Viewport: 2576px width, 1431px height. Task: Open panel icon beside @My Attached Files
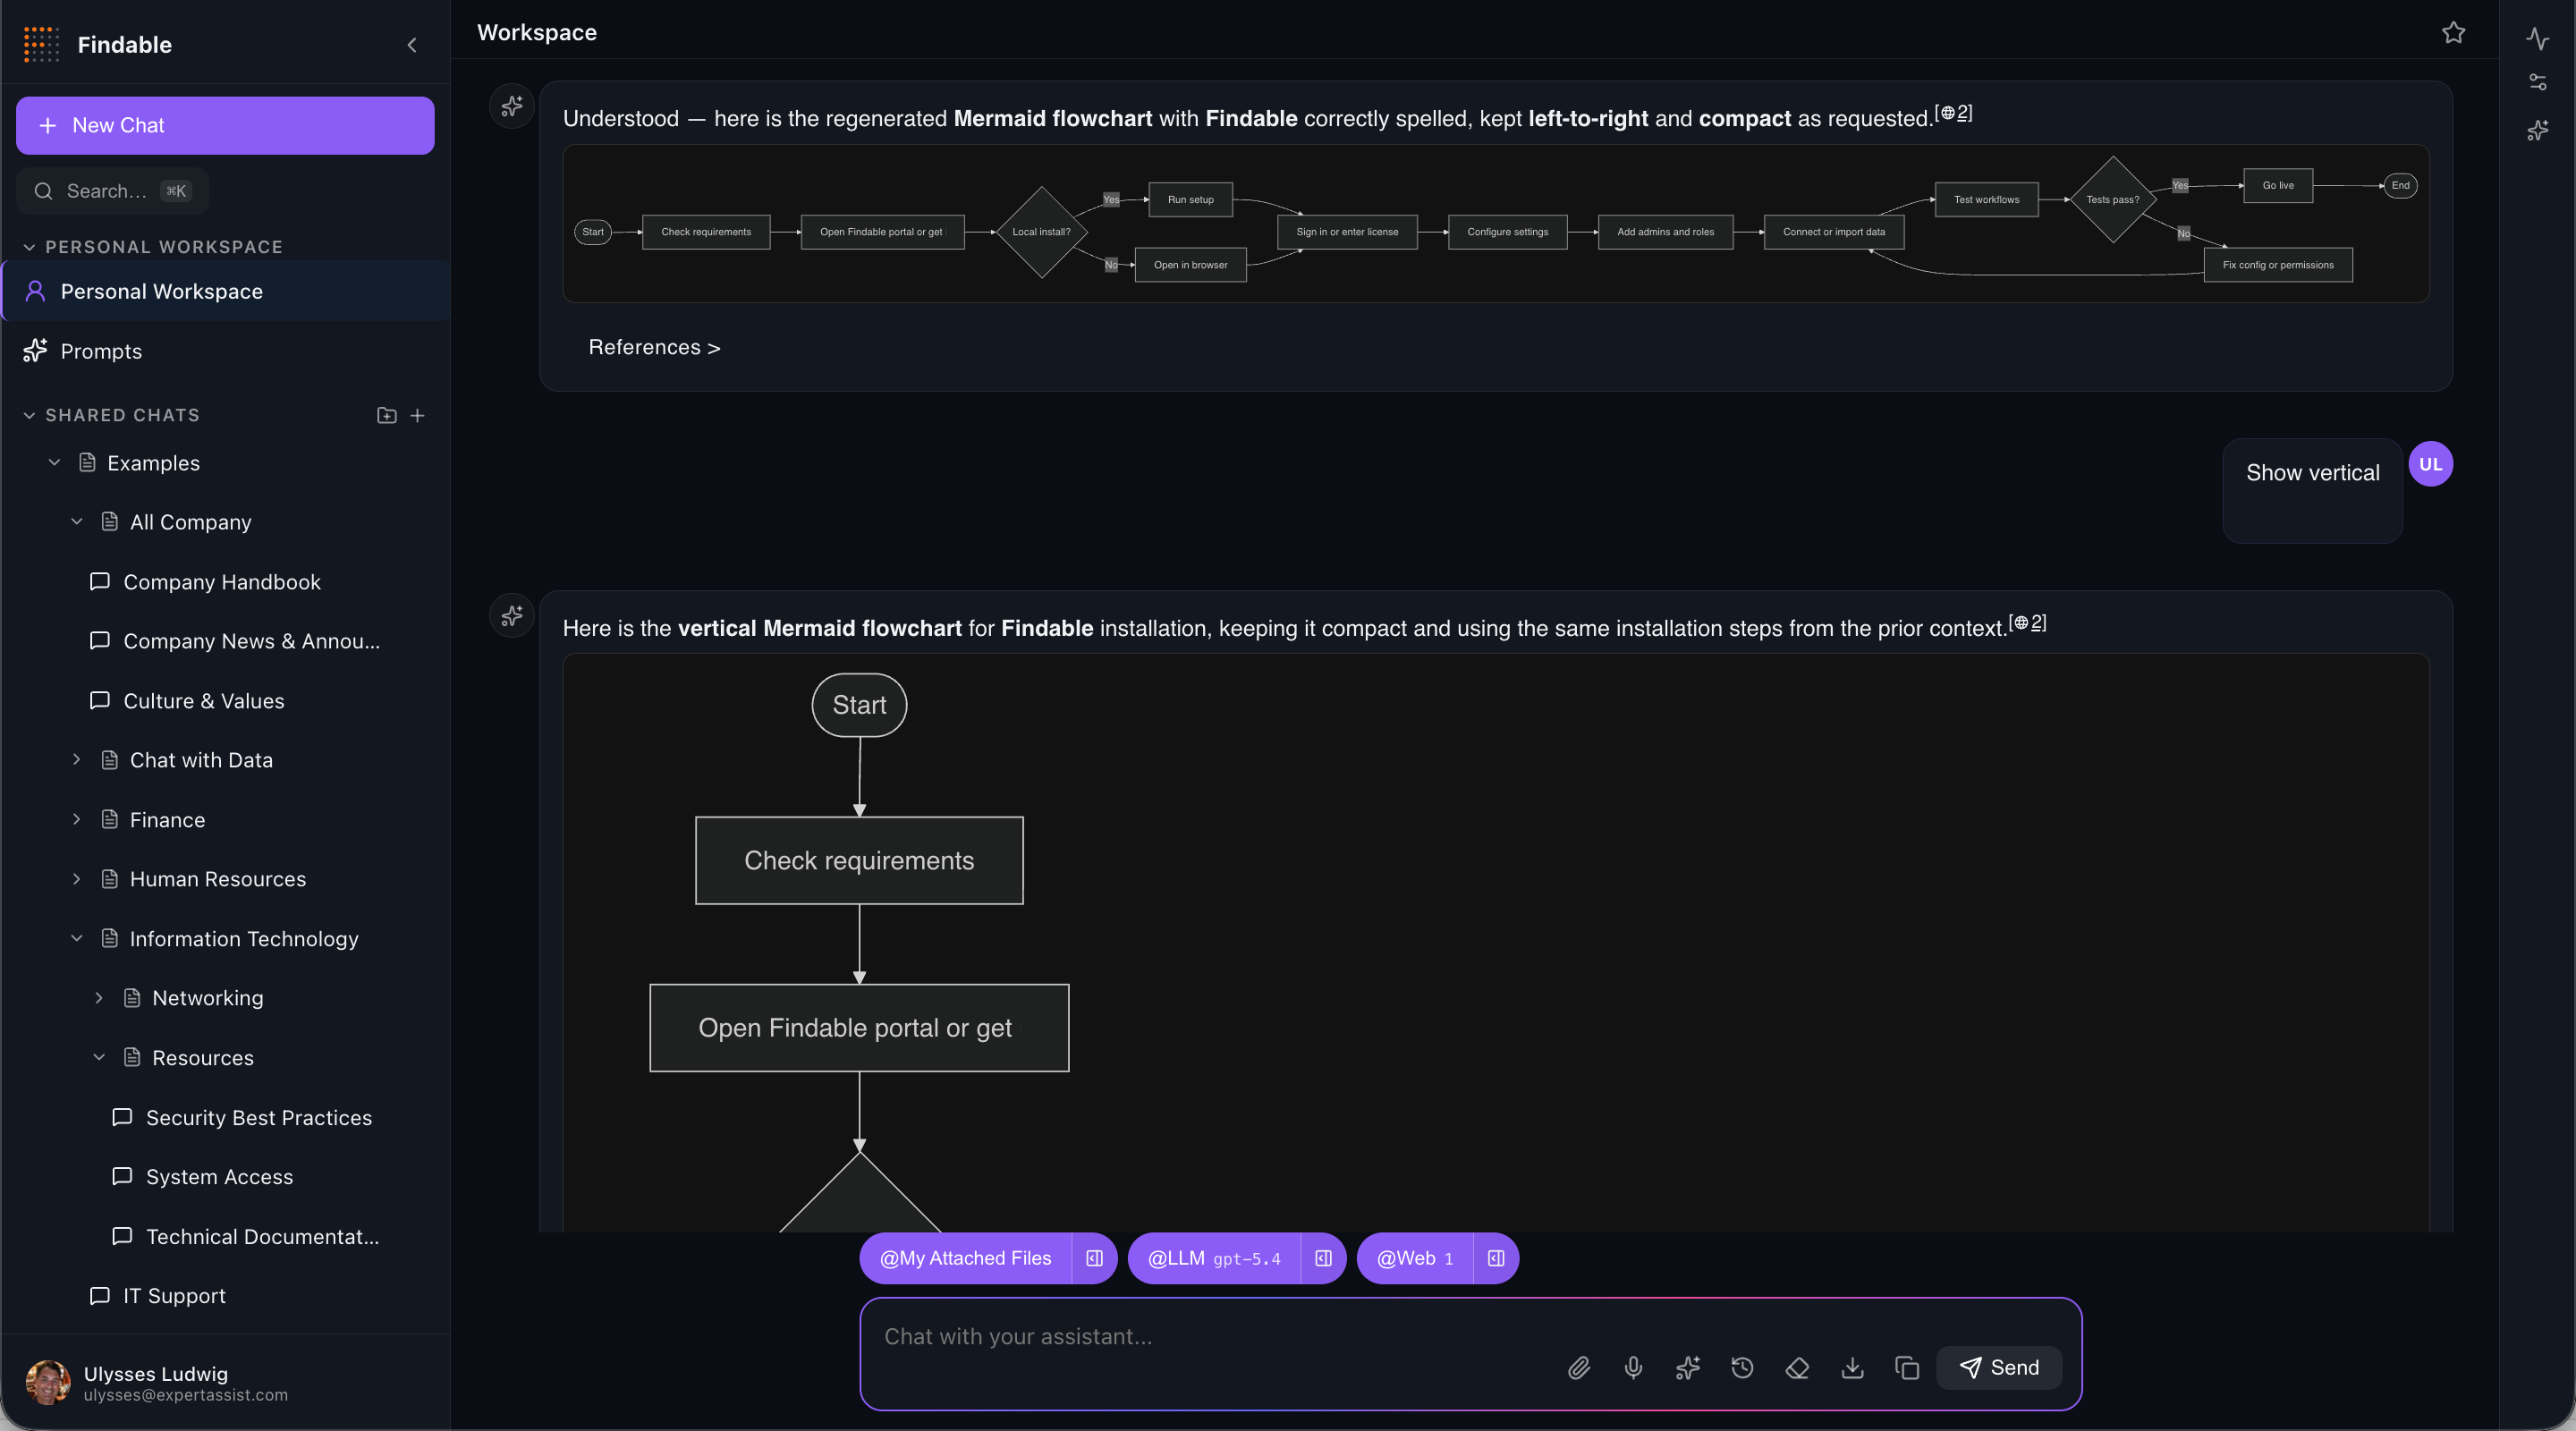pyautogui.click(x=1094, y=1258)
